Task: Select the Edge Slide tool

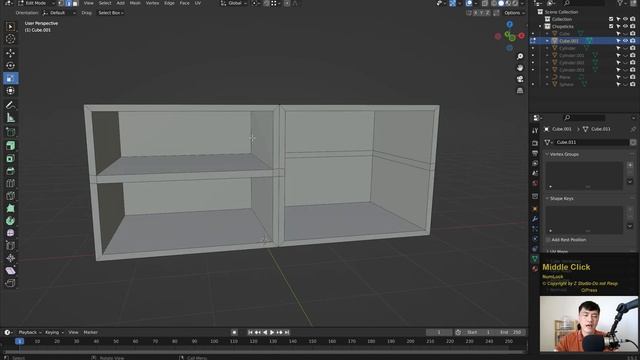Action: [x=11, y=245]
